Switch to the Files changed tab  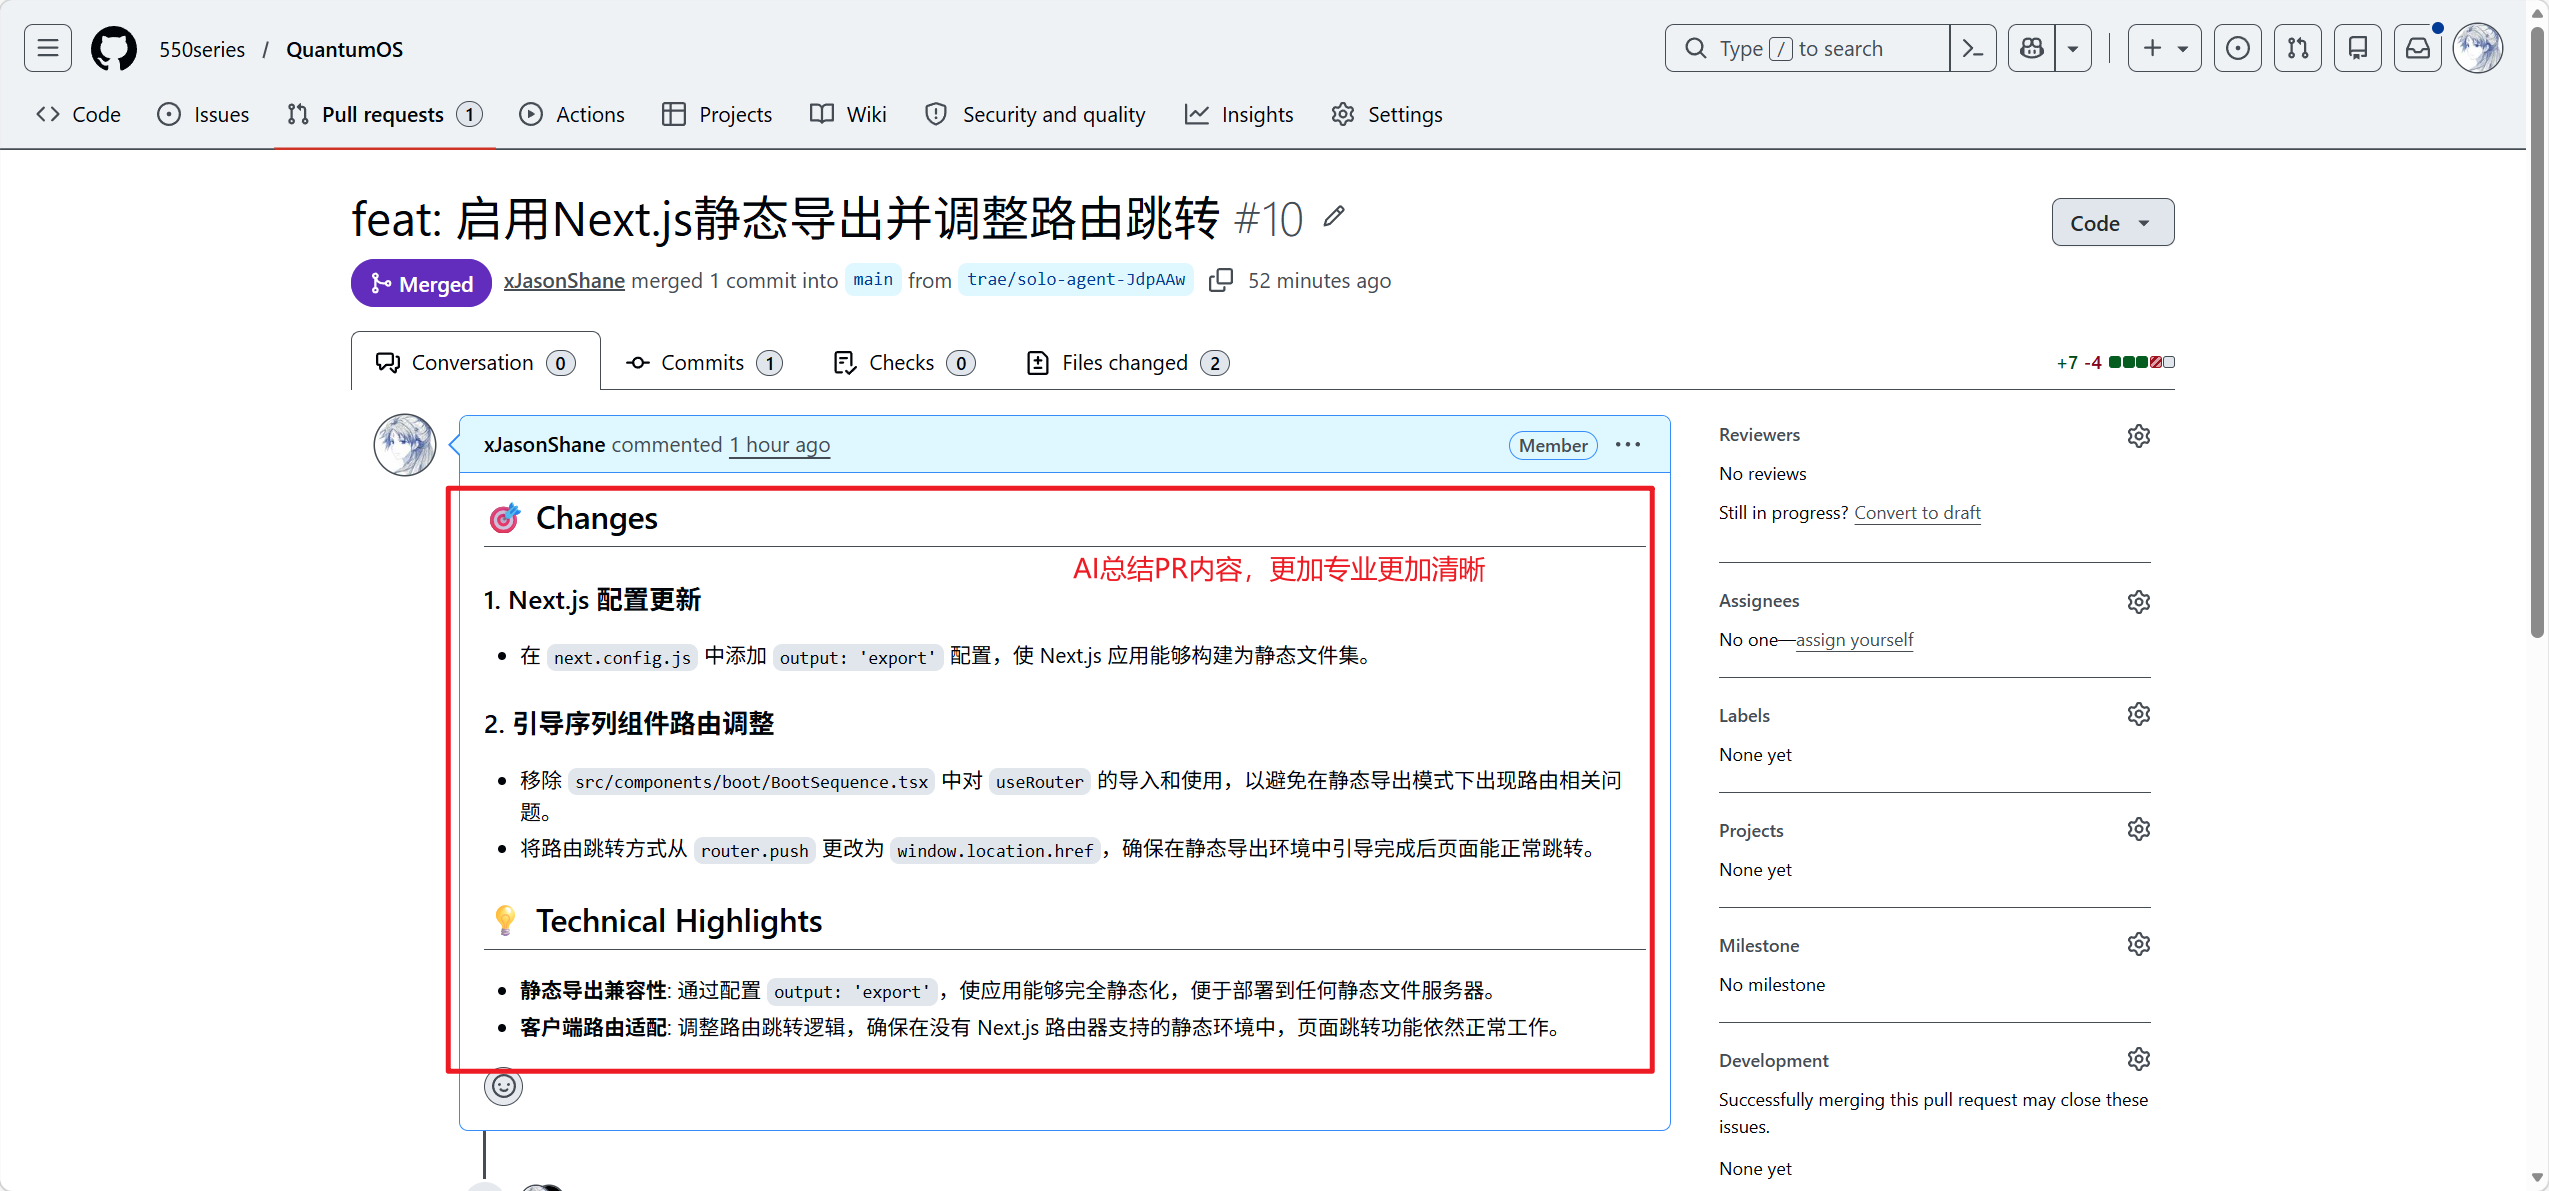pyautogui.click(x=1127, y=363)
